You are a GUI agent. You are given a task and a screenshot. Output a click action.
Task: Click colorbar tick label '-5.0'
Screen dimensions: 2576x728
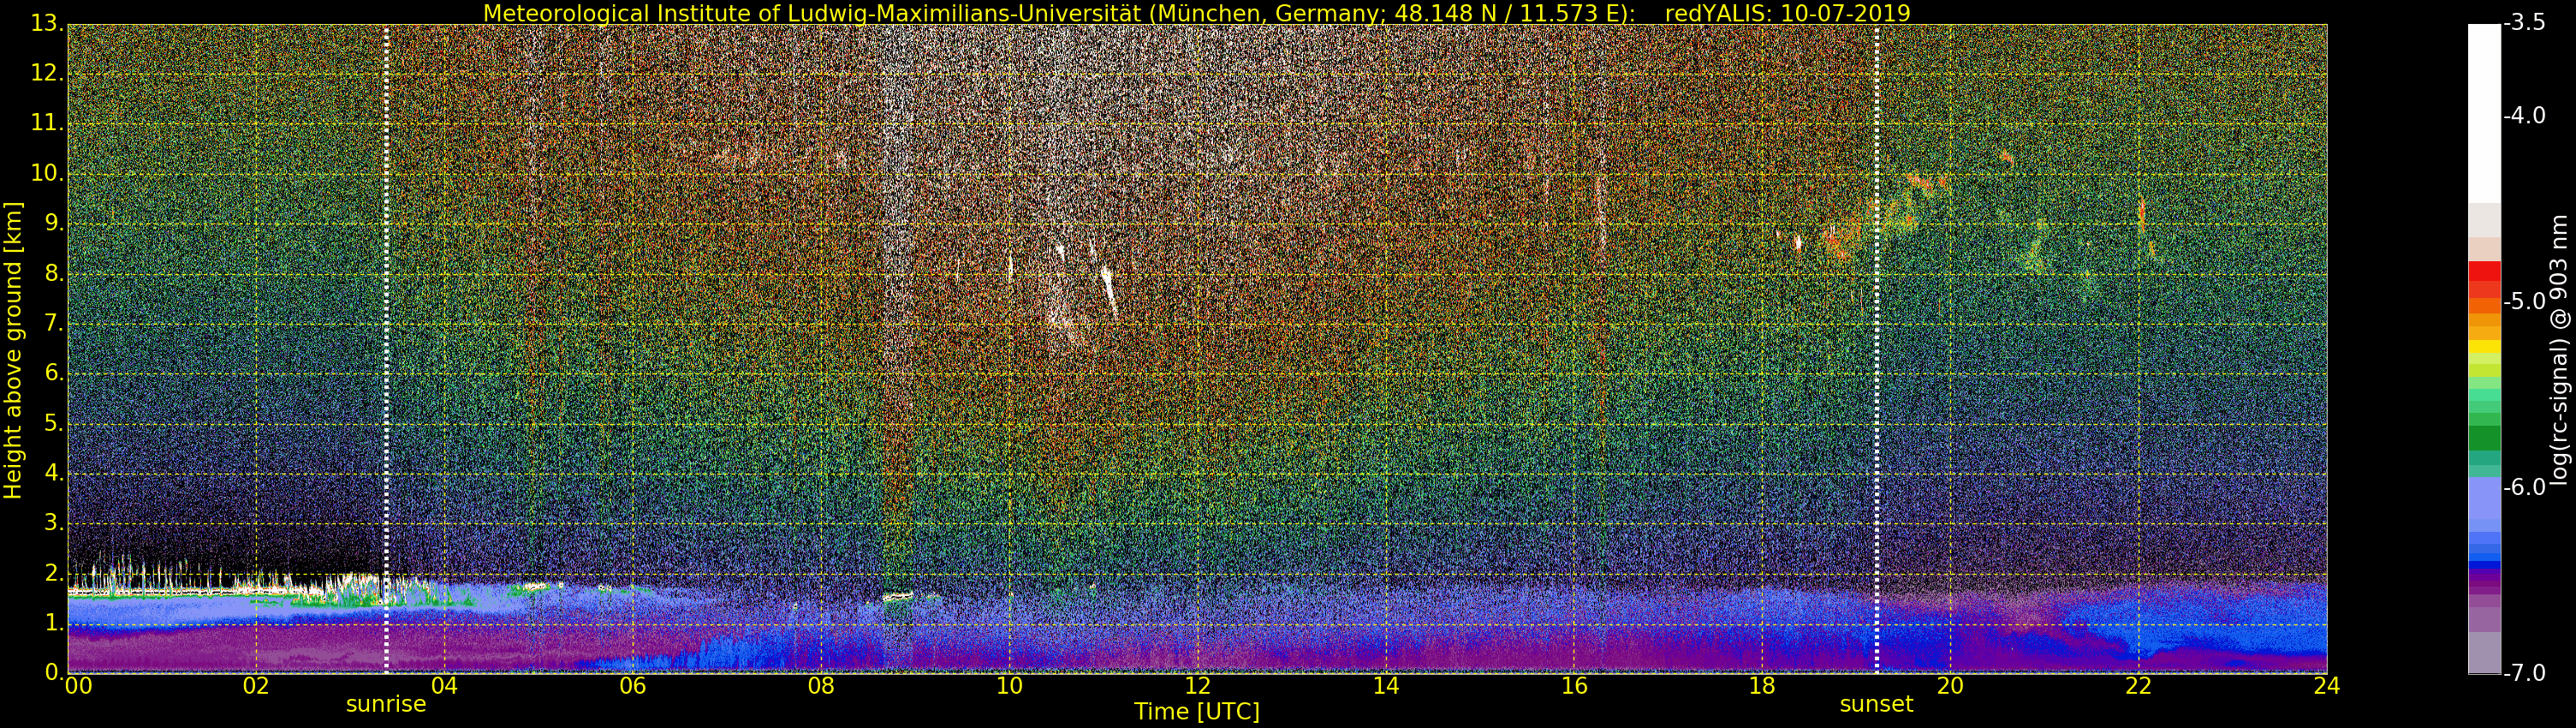coord(2524,301)
